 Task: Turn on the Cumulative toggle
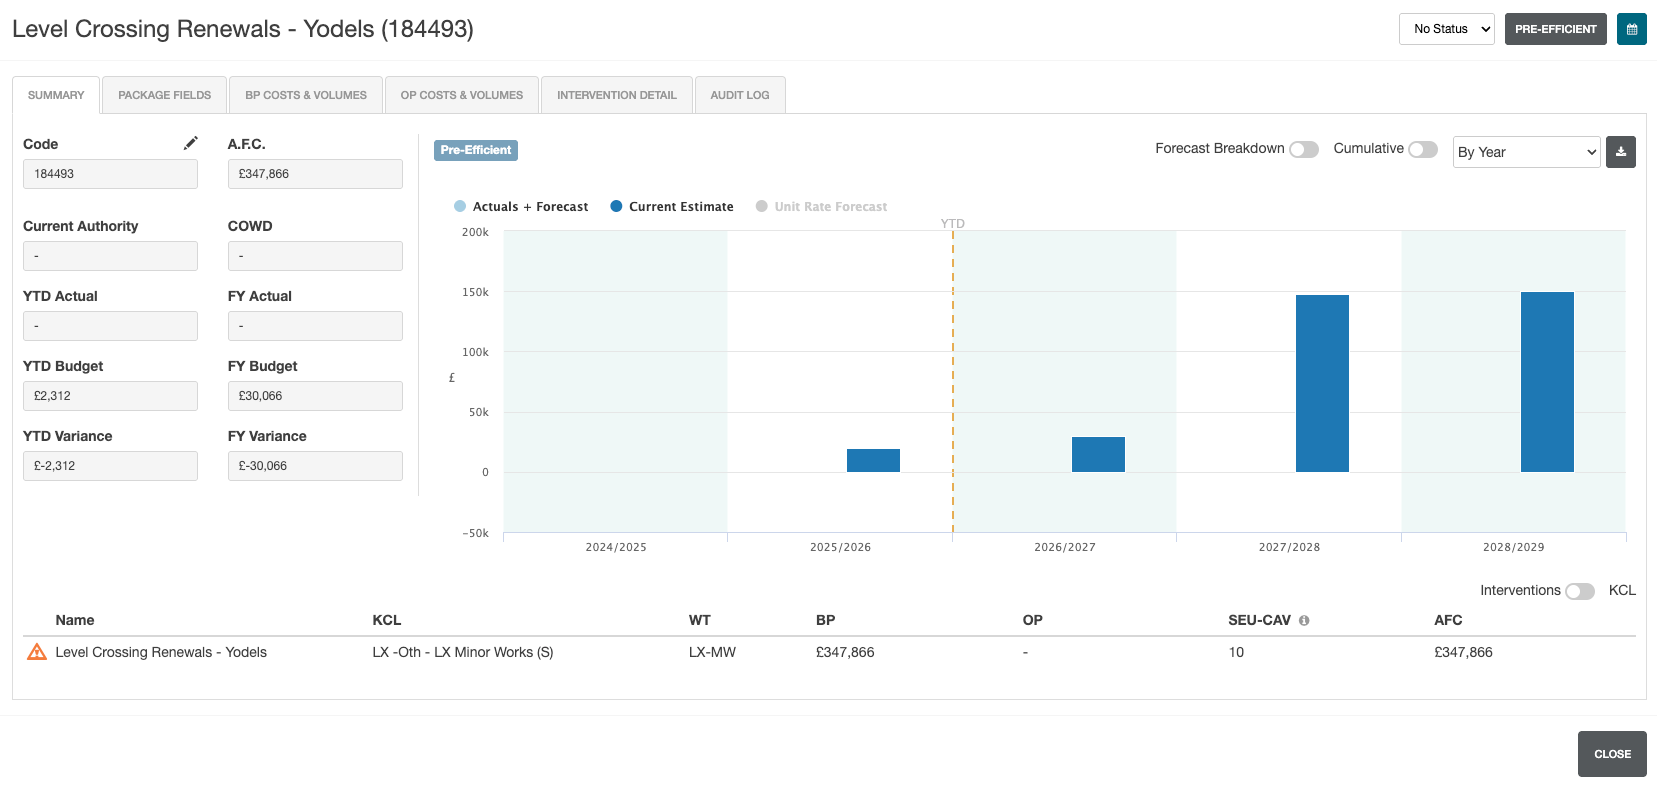[1423, 149]
